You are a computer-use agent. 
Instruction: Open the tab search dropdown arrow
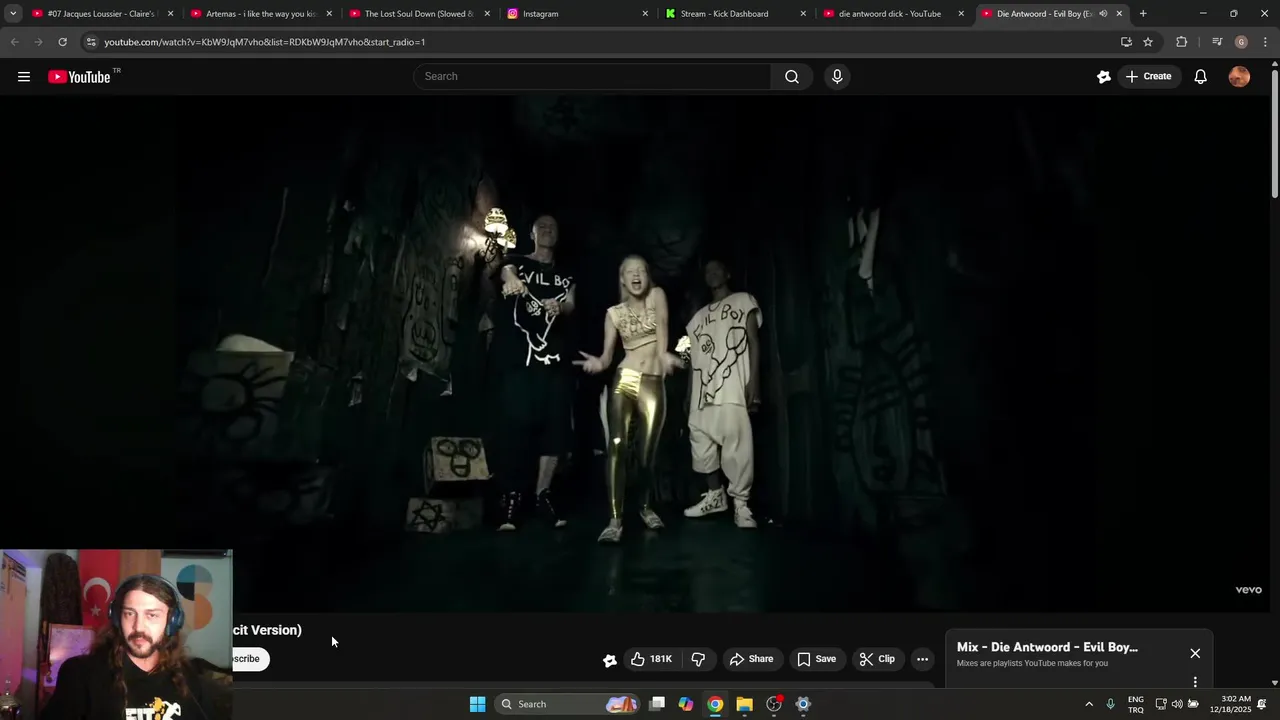[x=13, y=14]
